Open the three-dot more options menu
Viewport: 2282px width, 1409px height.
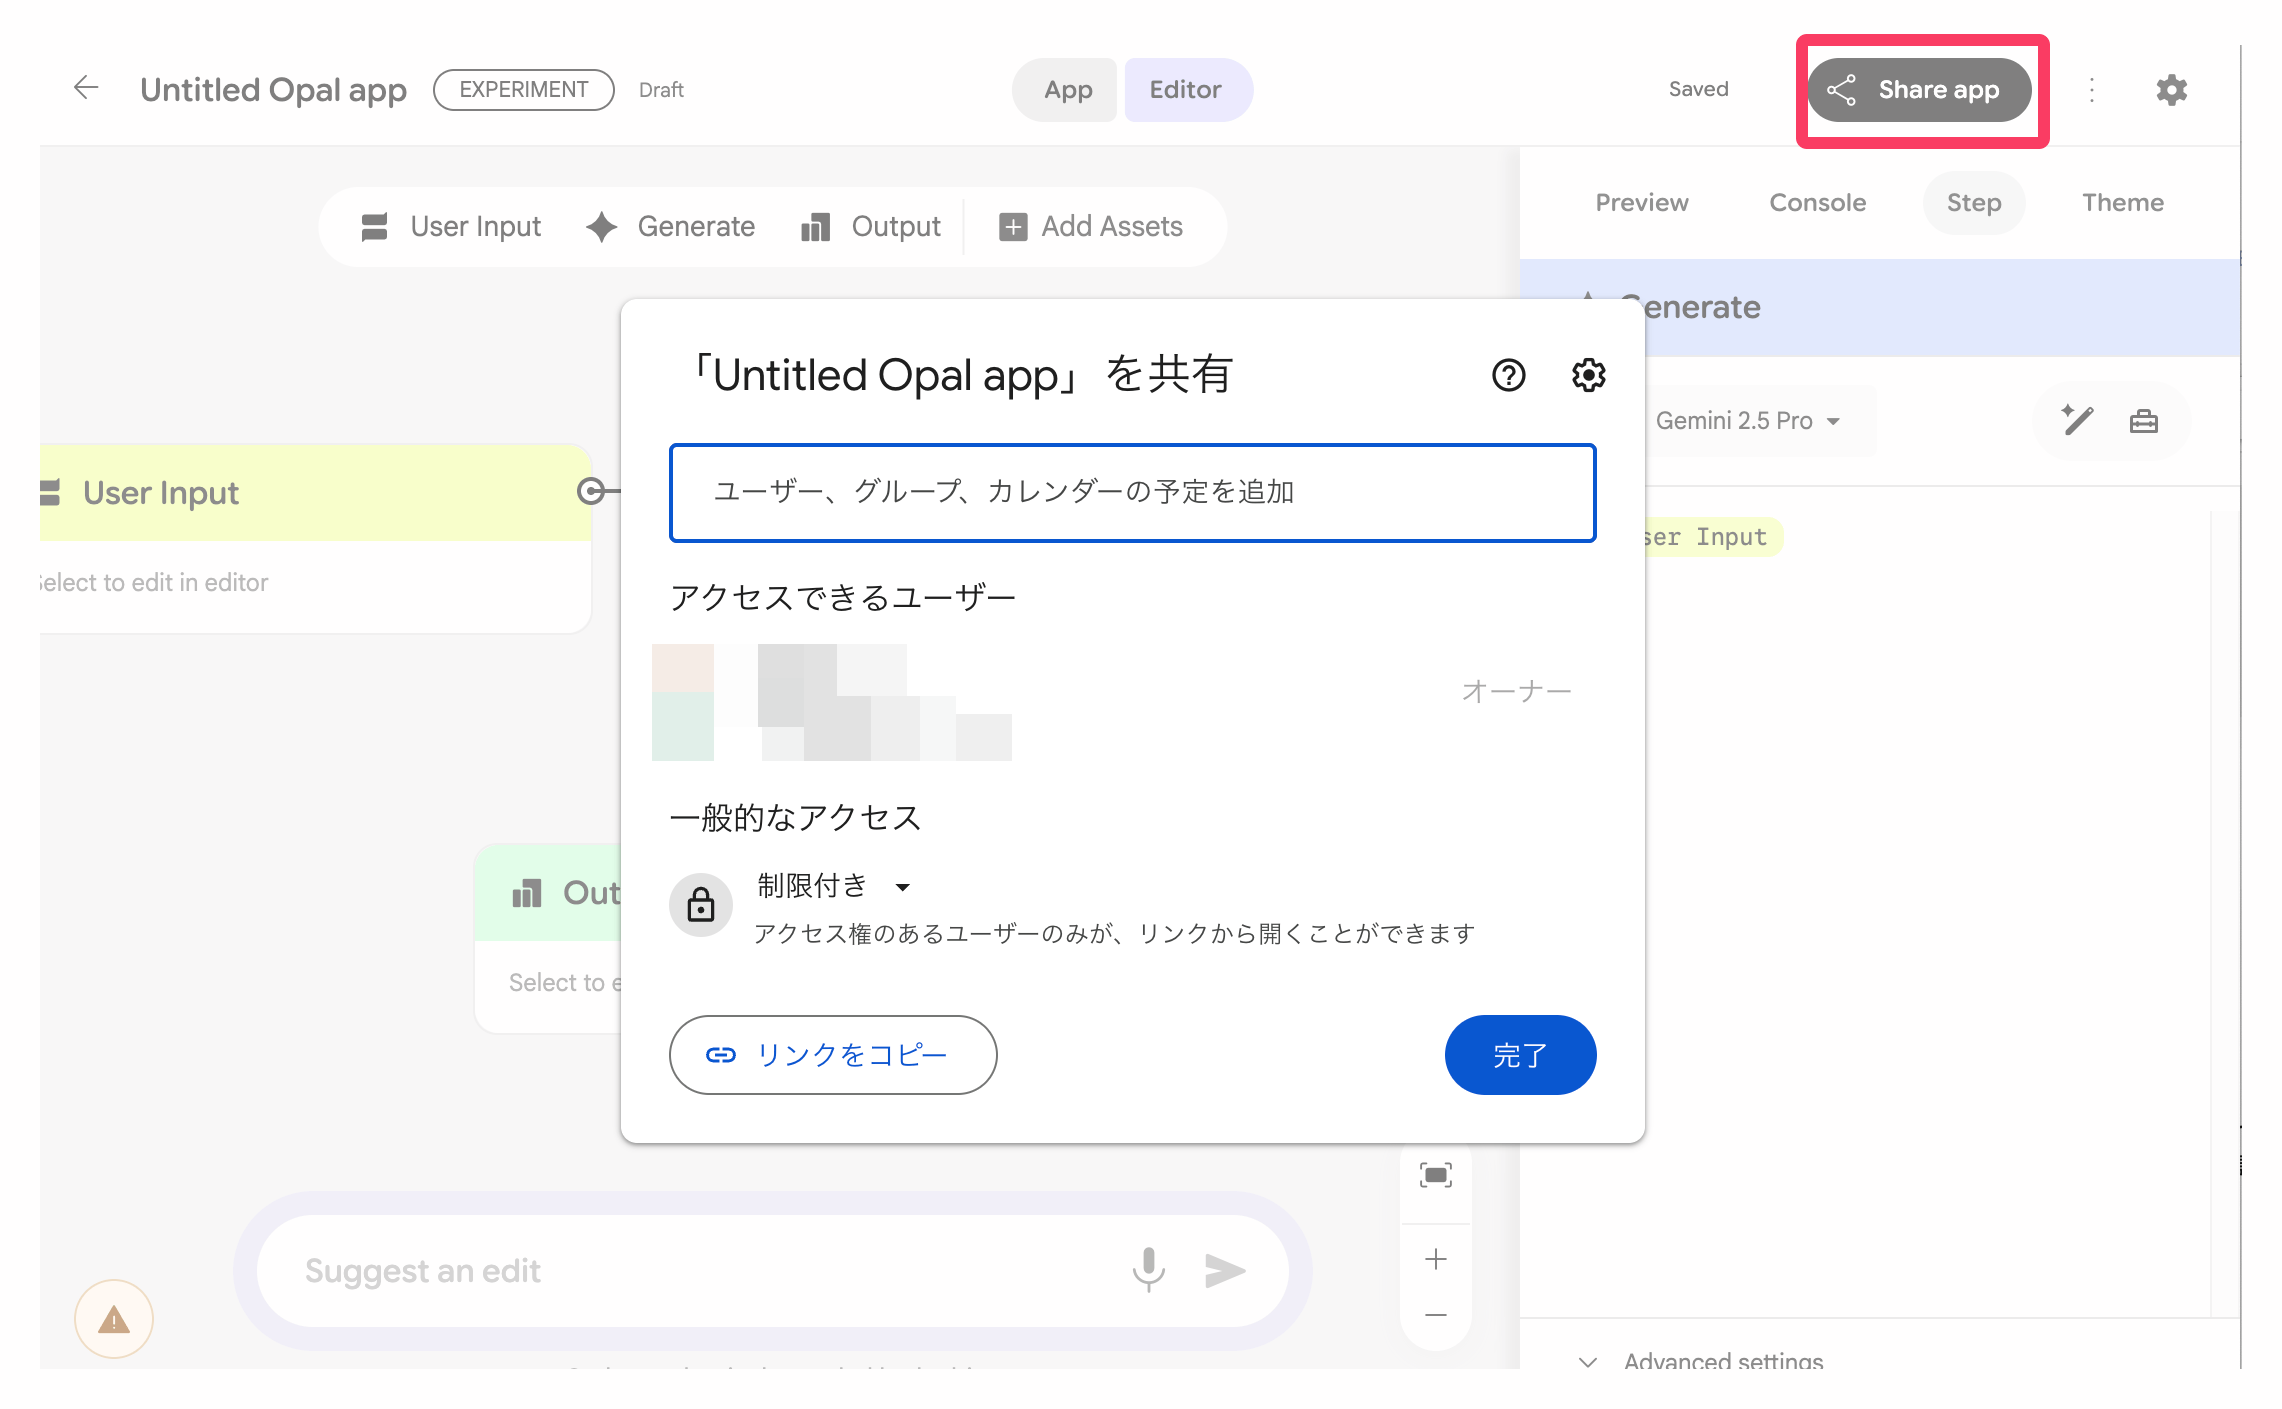coord(2091,90)
